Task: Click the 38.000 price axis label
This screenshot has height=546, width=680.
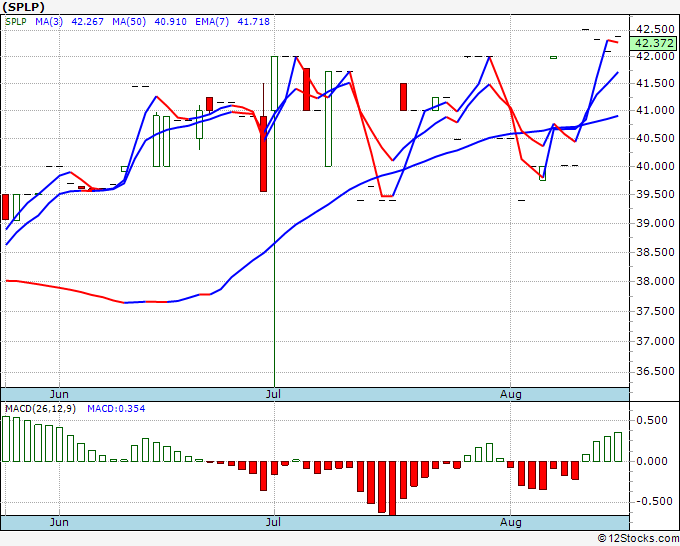Action: click(x=655, y=281)
